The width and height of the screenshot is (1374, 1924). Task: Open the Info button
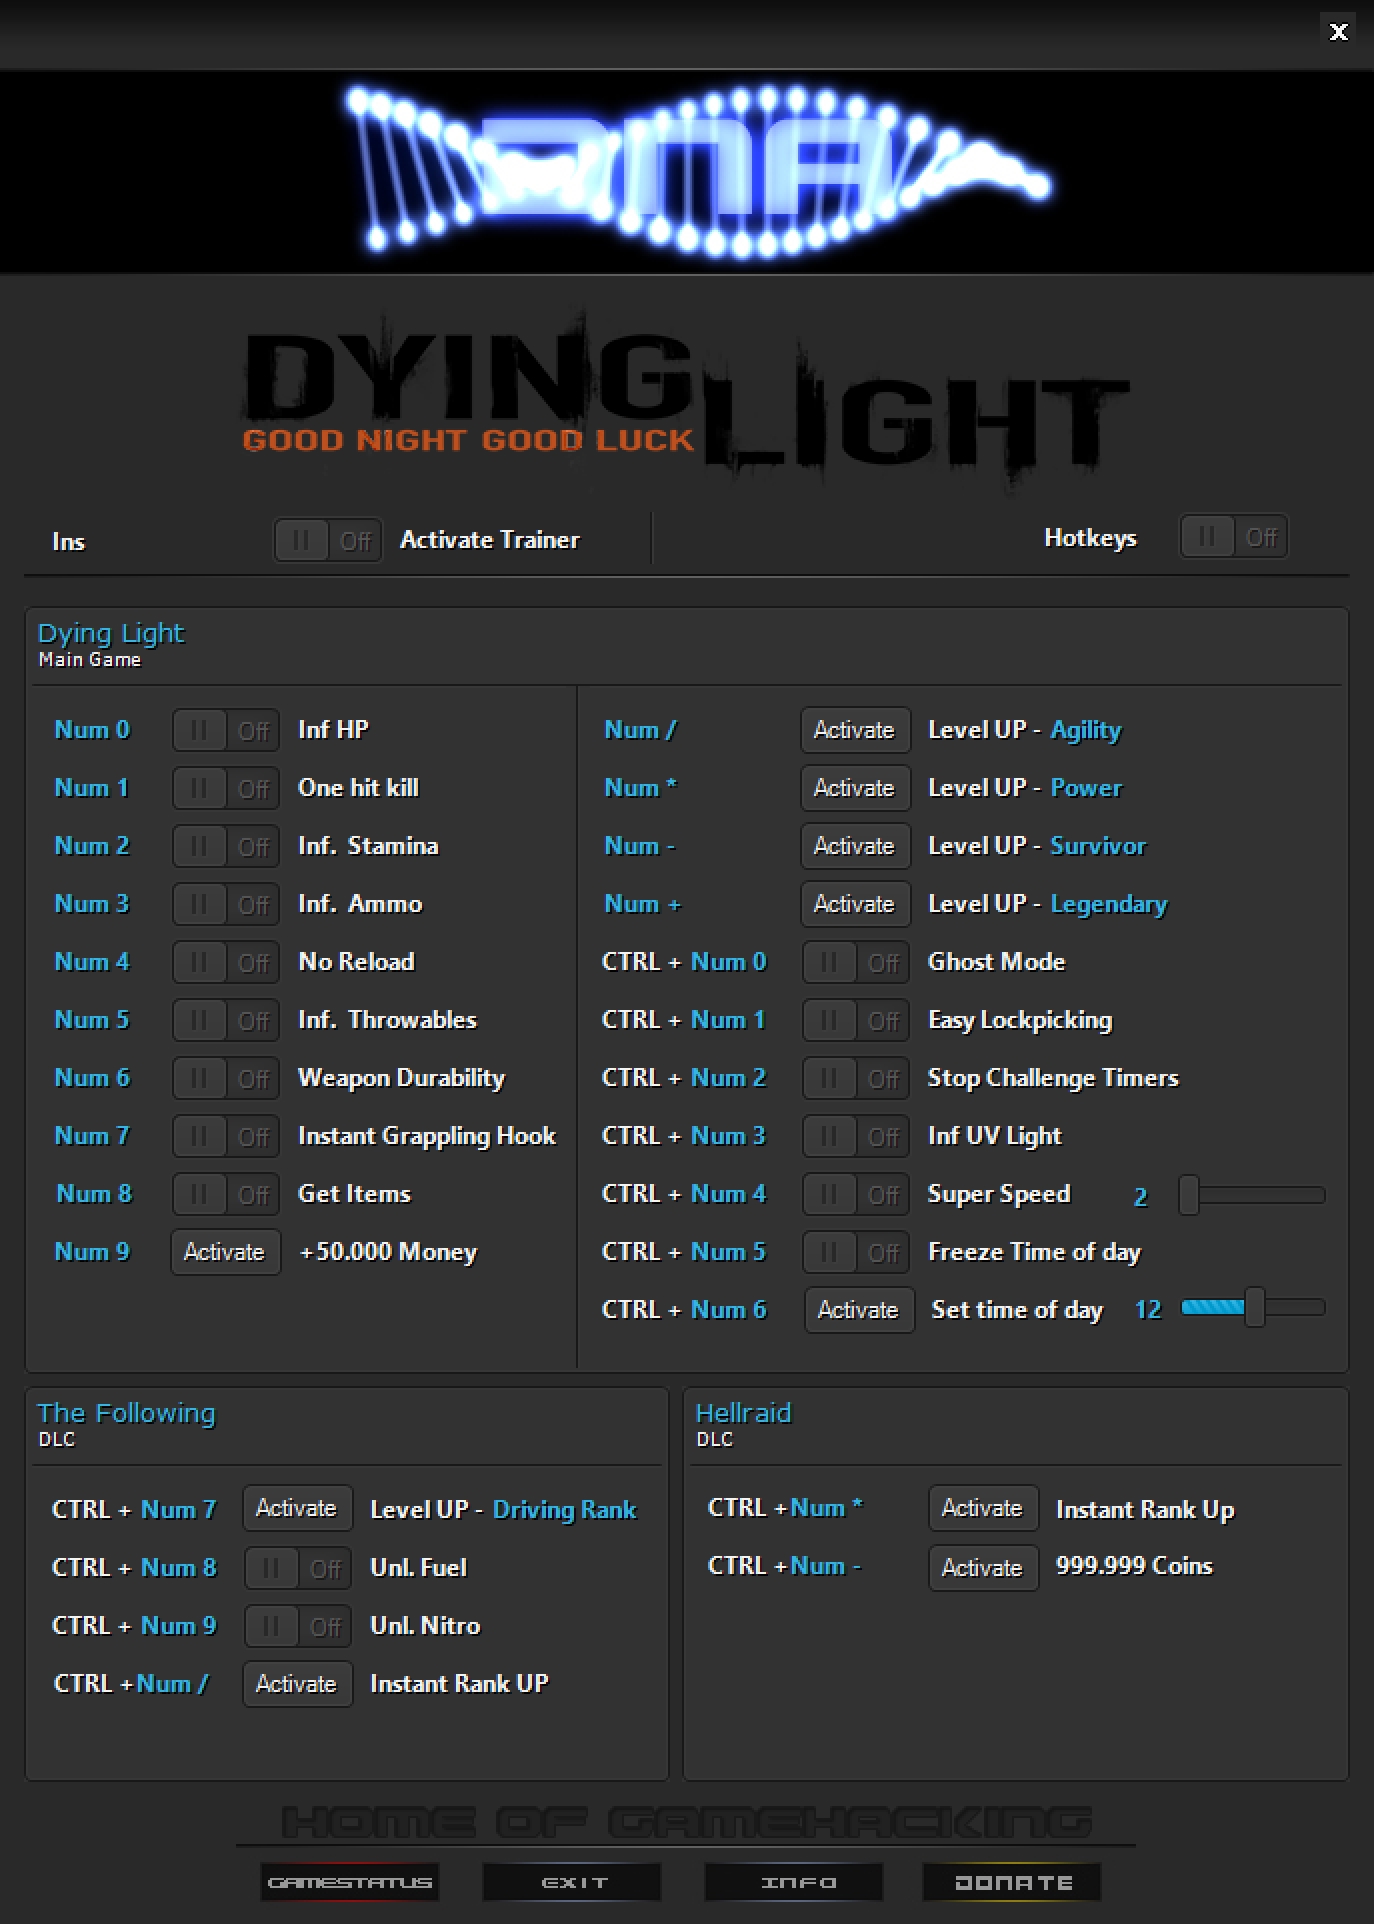tap(794, 1882)
